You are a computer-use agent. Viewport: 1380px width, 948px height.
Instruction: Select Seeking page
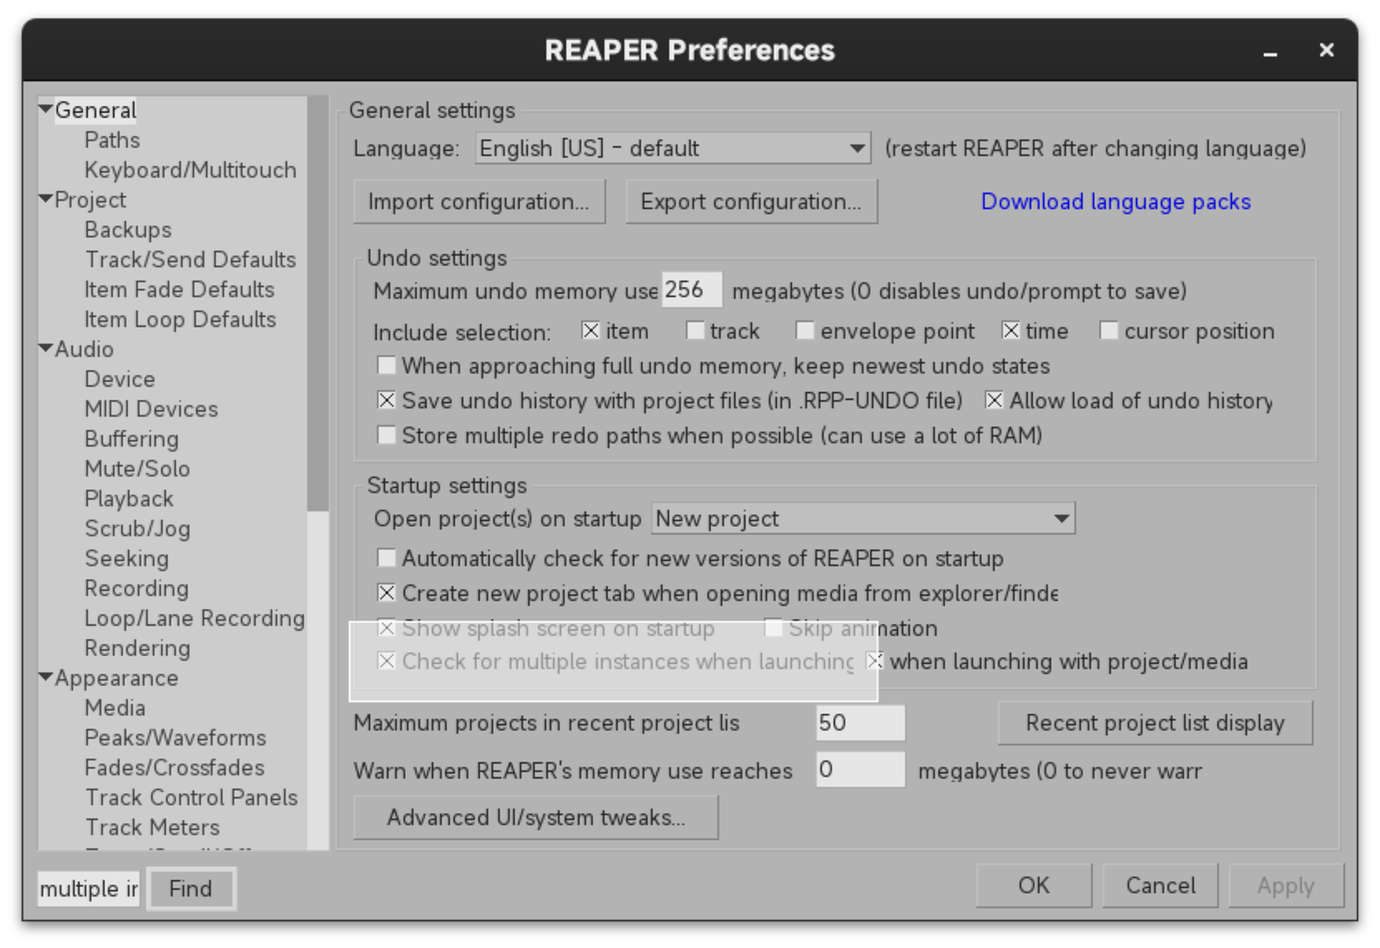coord(126,559)
